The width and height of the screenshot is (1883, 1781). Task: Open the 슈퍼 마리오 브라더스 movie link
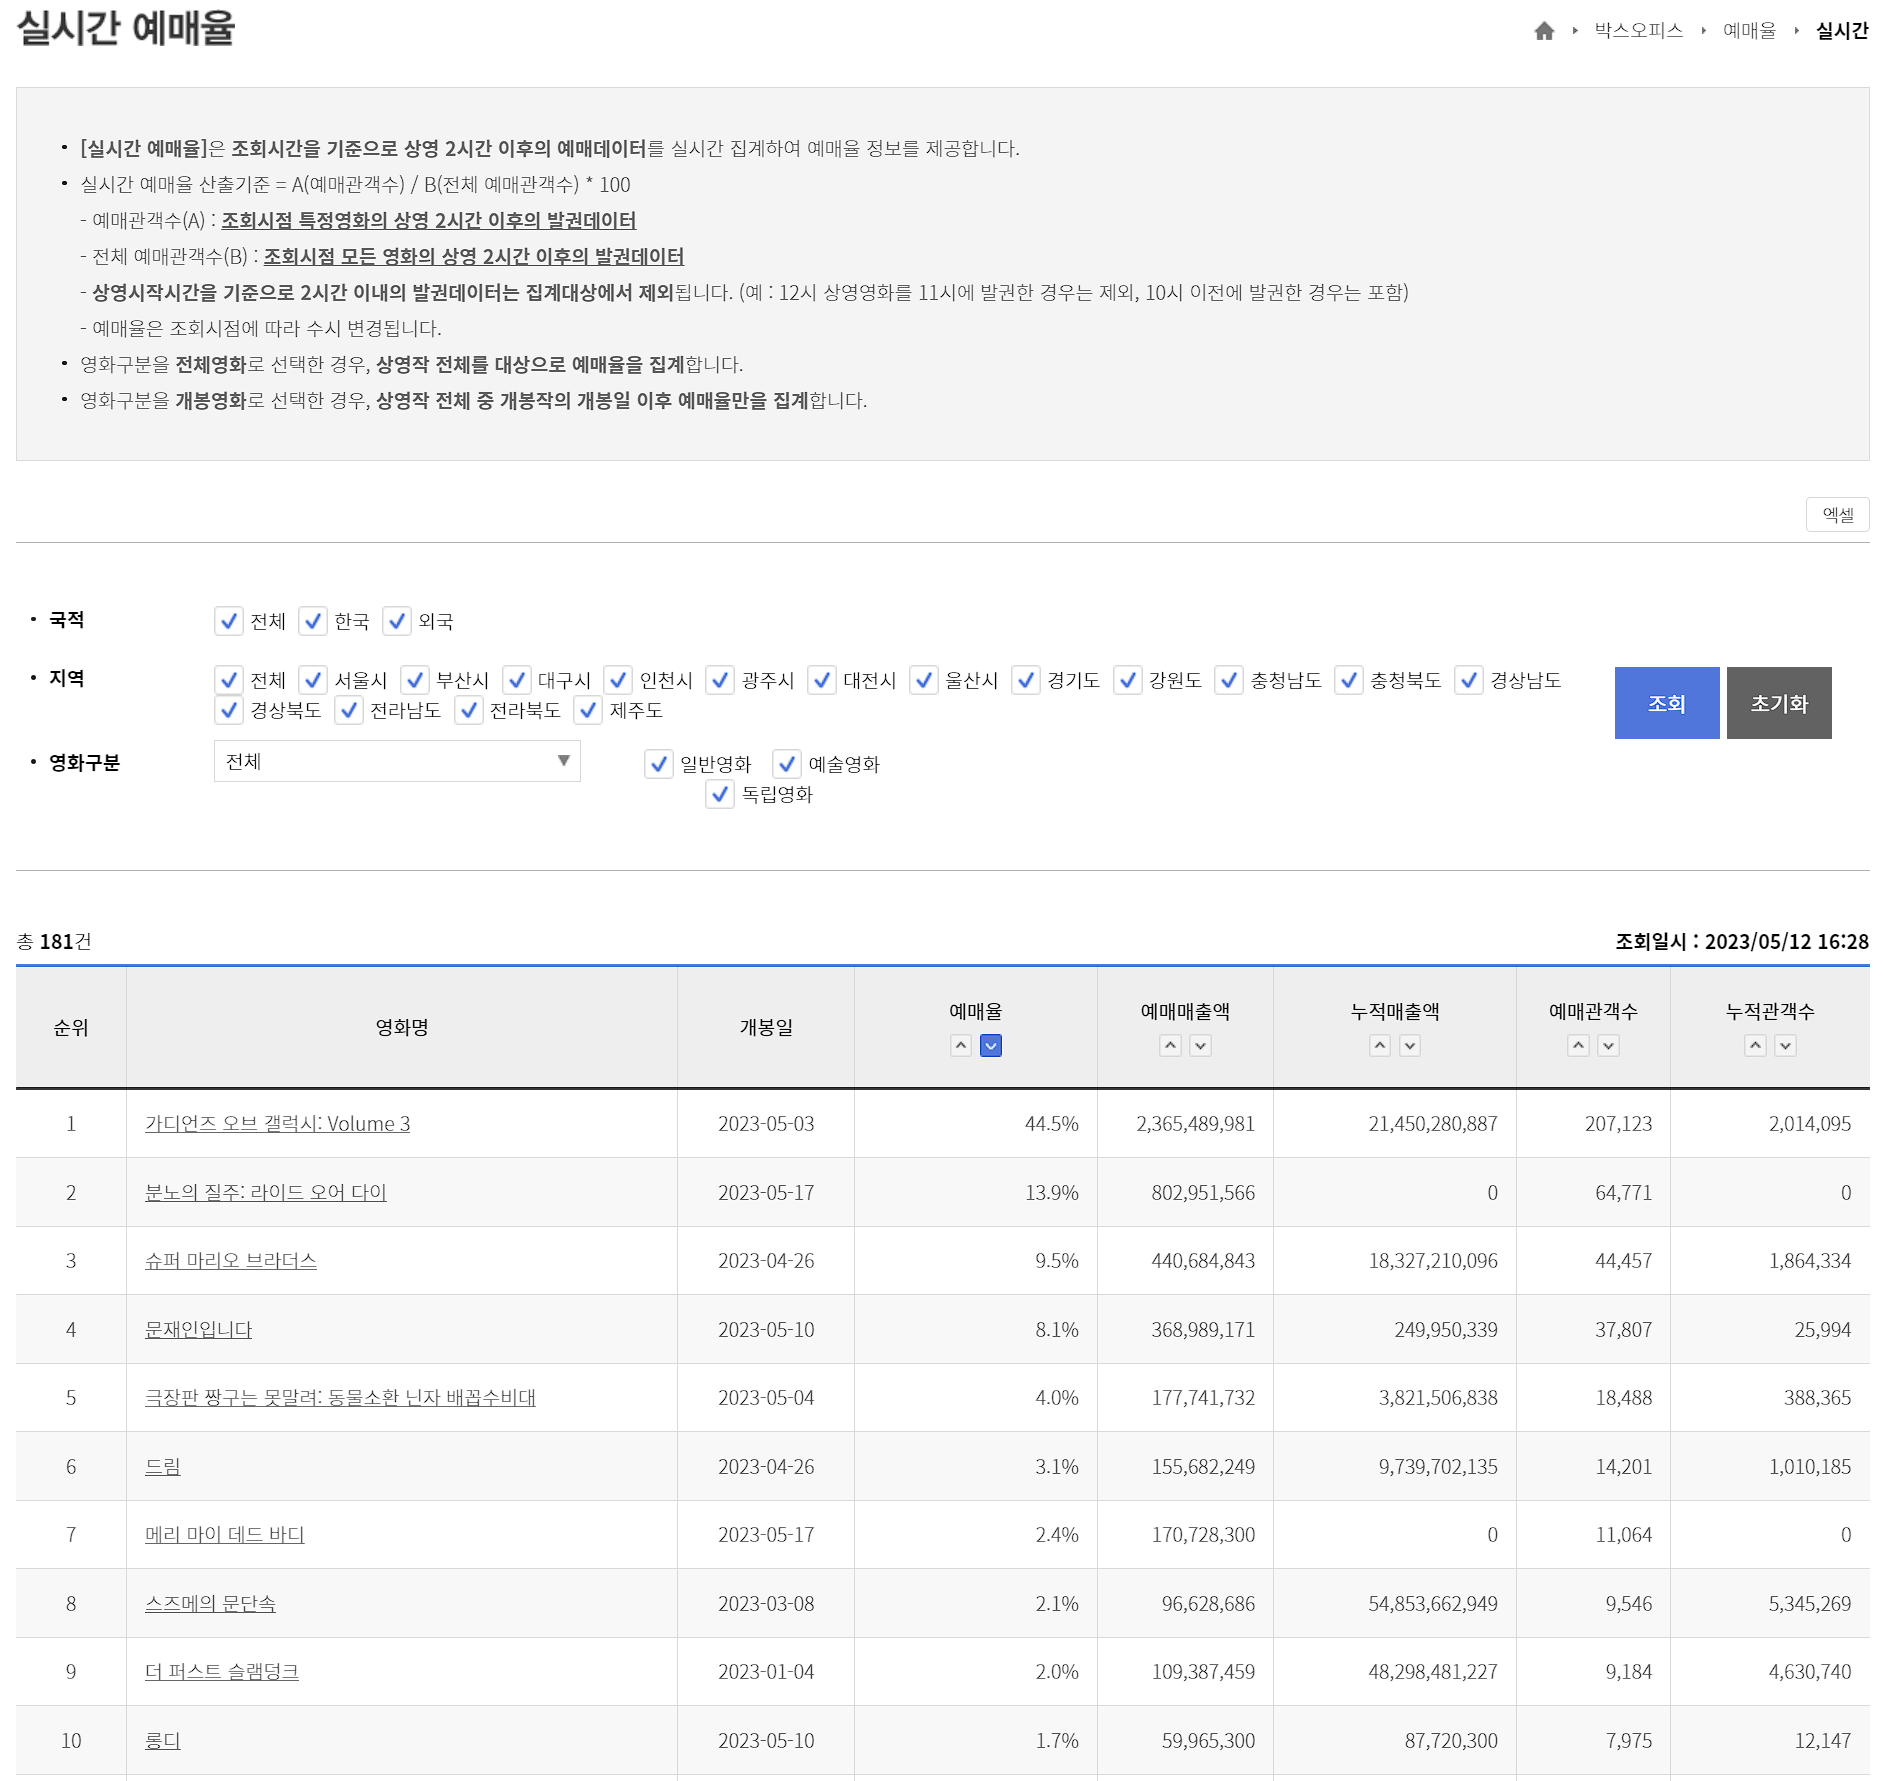[x=231, y=1261]
